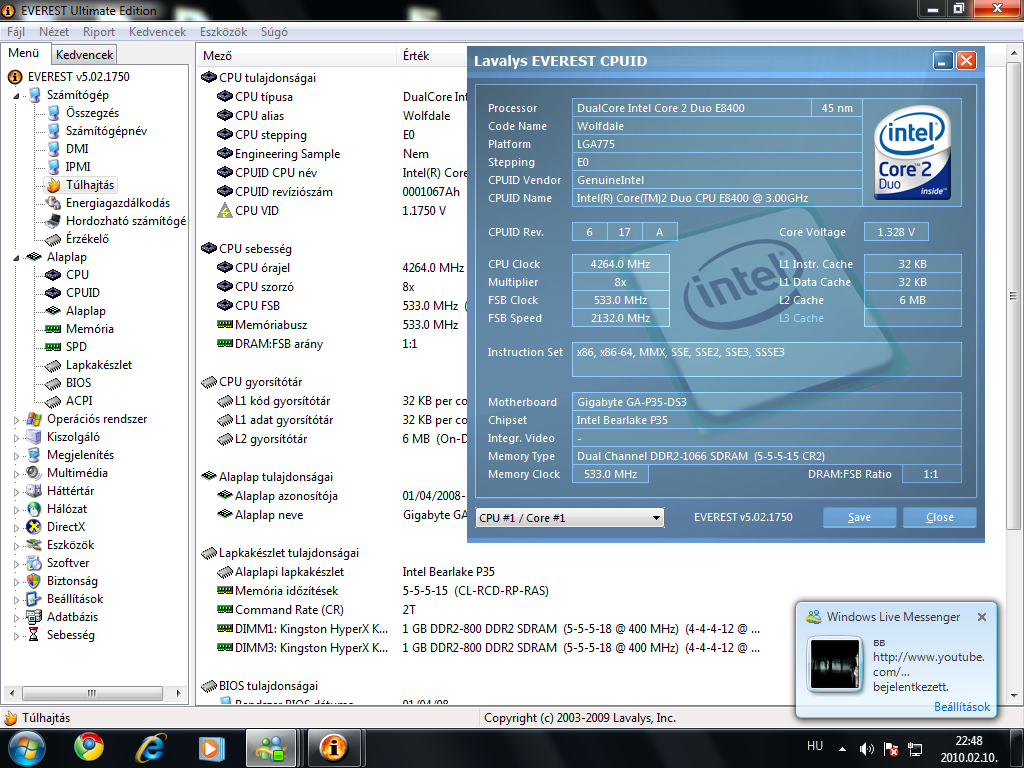Click the Memória RAM icon

[x=54, y=329]
